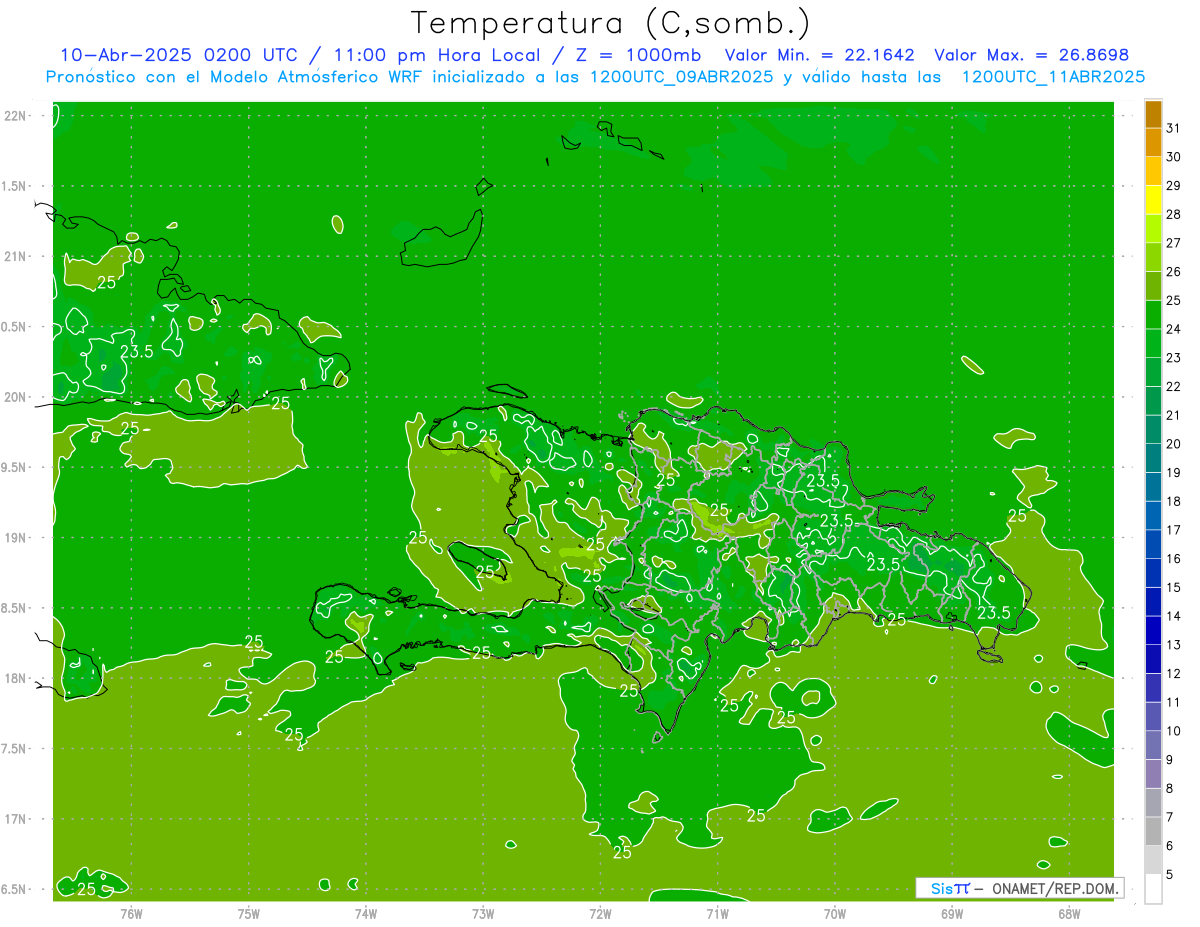Click the '72W' longitude label

pos(600,914)
